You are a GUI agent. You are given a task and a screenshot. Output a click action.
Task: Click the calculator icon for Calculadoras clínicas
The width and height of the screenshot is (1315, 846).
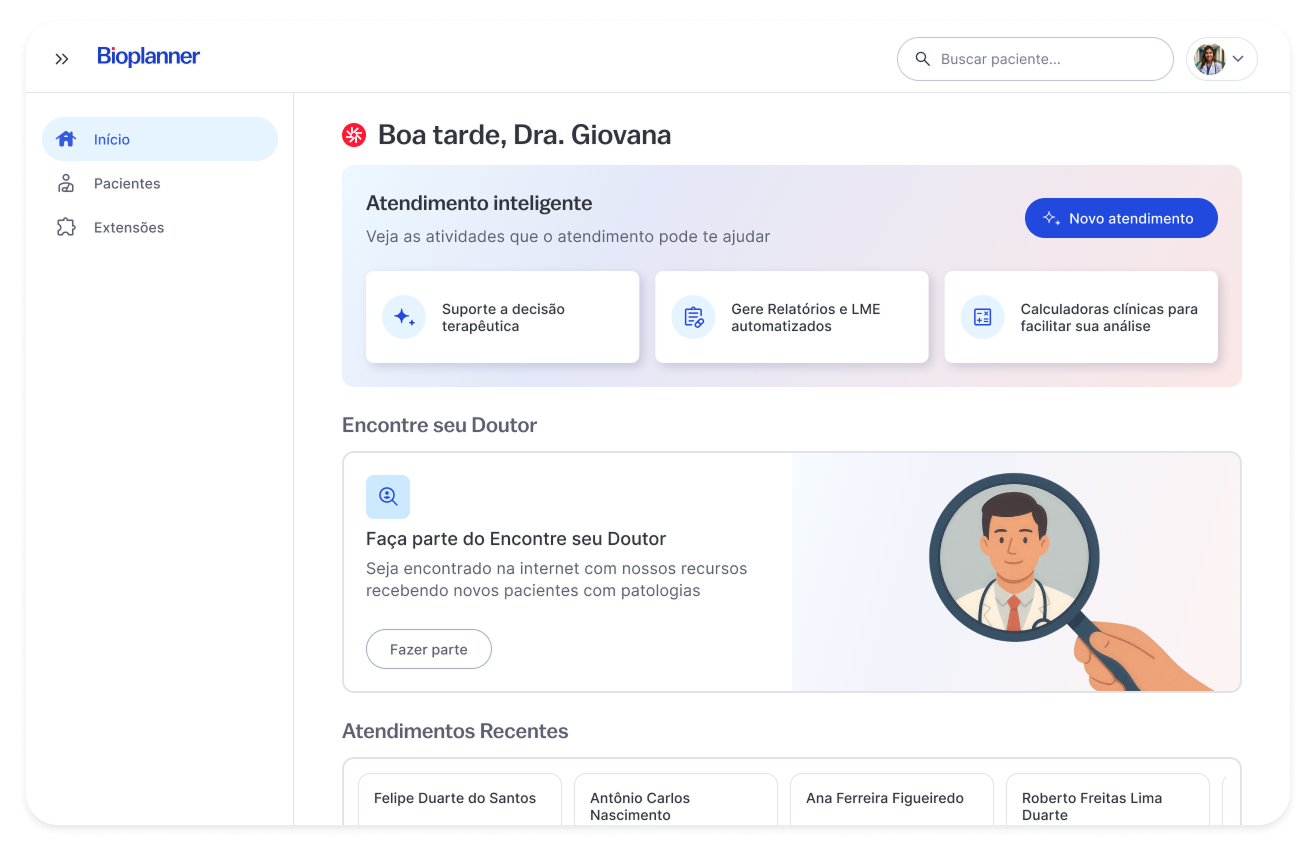(x=982, y=317)
